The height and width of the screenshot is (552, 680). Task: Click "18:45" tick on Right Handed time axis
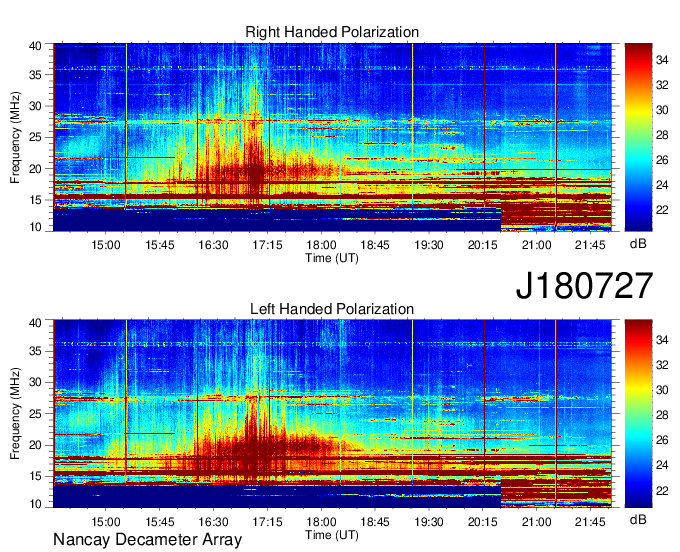[x=375, y=245]
